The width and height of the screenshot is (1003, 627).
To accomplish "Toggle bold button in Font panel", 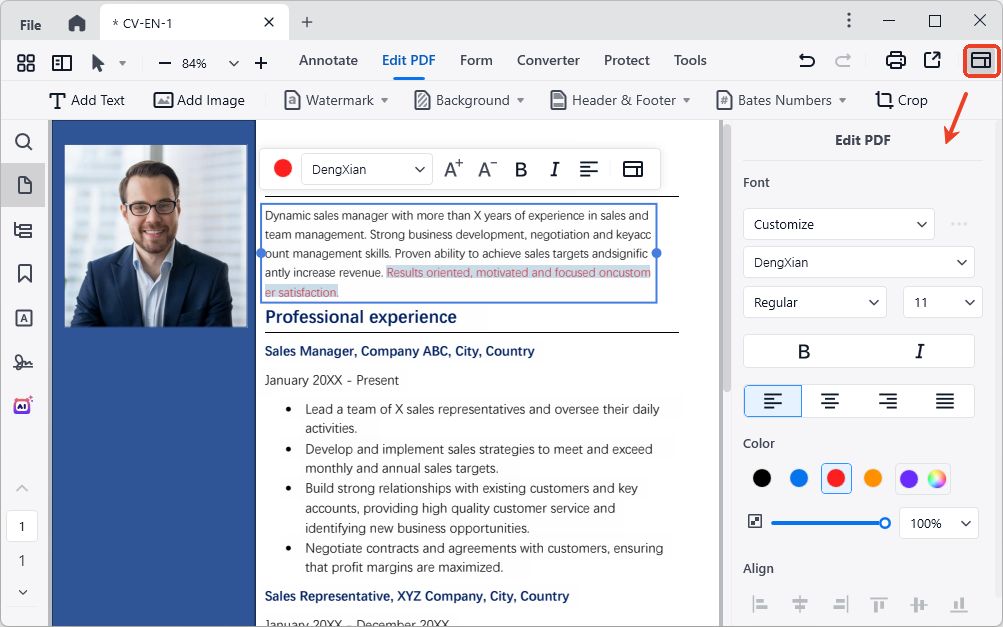I will coord(802,351).
